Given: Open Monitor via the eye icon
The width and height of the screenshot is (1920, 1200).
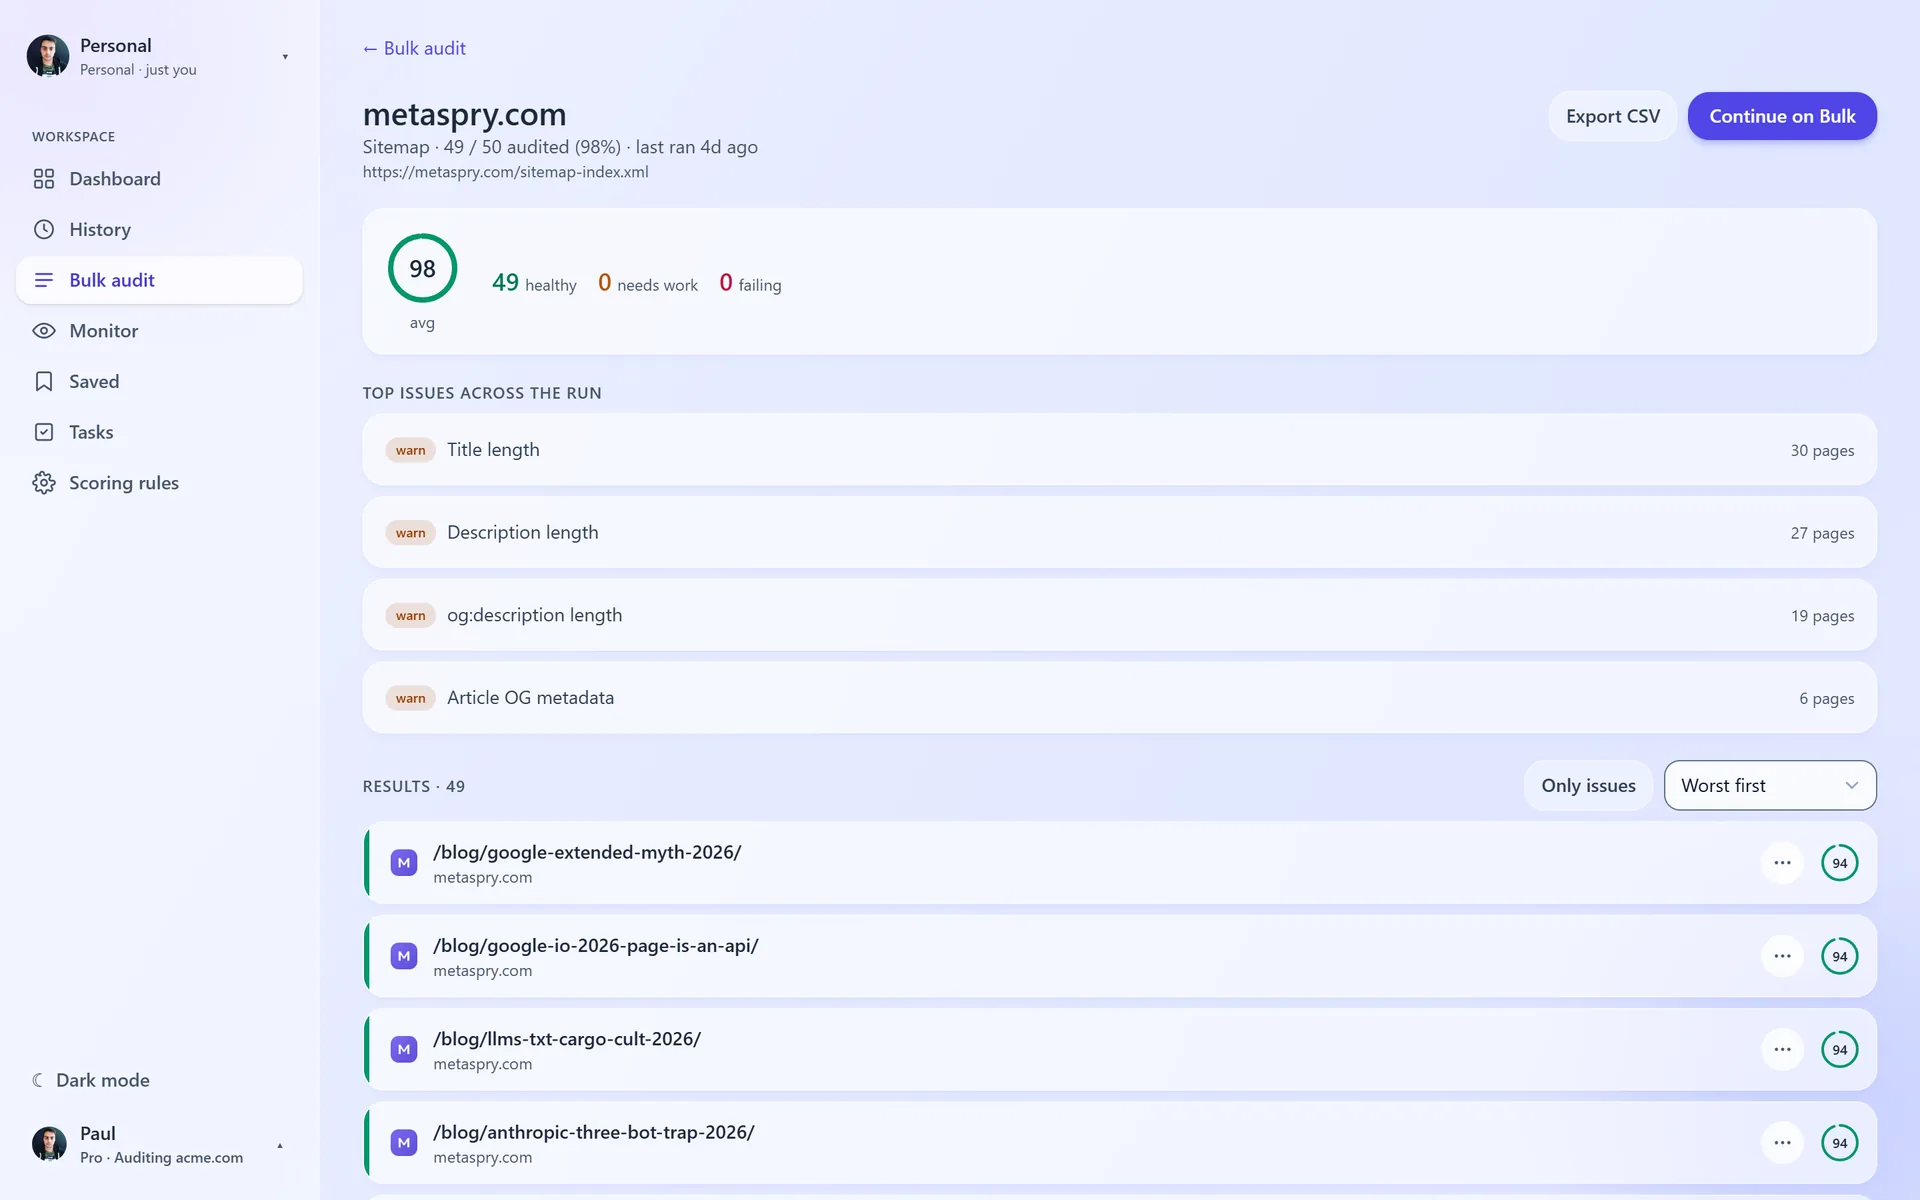Looking at the screenshot, I should [44, 331].
